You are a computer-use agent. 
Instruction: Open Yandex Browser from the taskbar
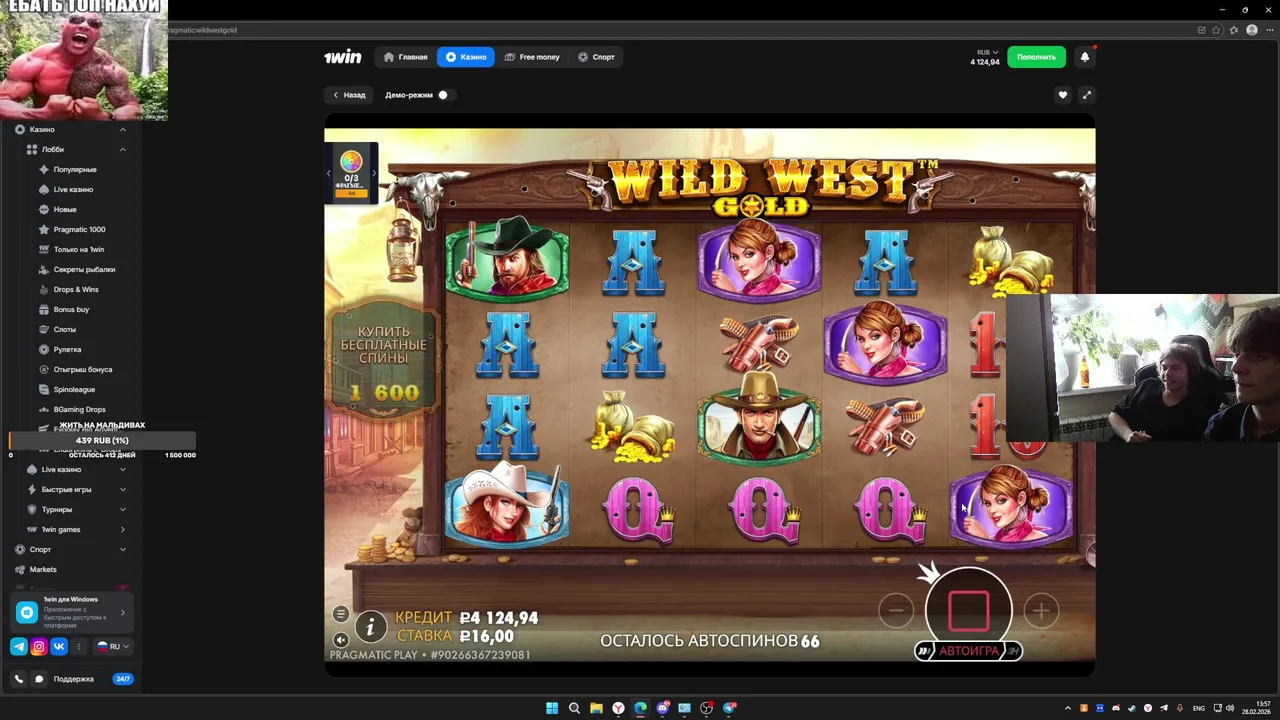coord(618,708)
